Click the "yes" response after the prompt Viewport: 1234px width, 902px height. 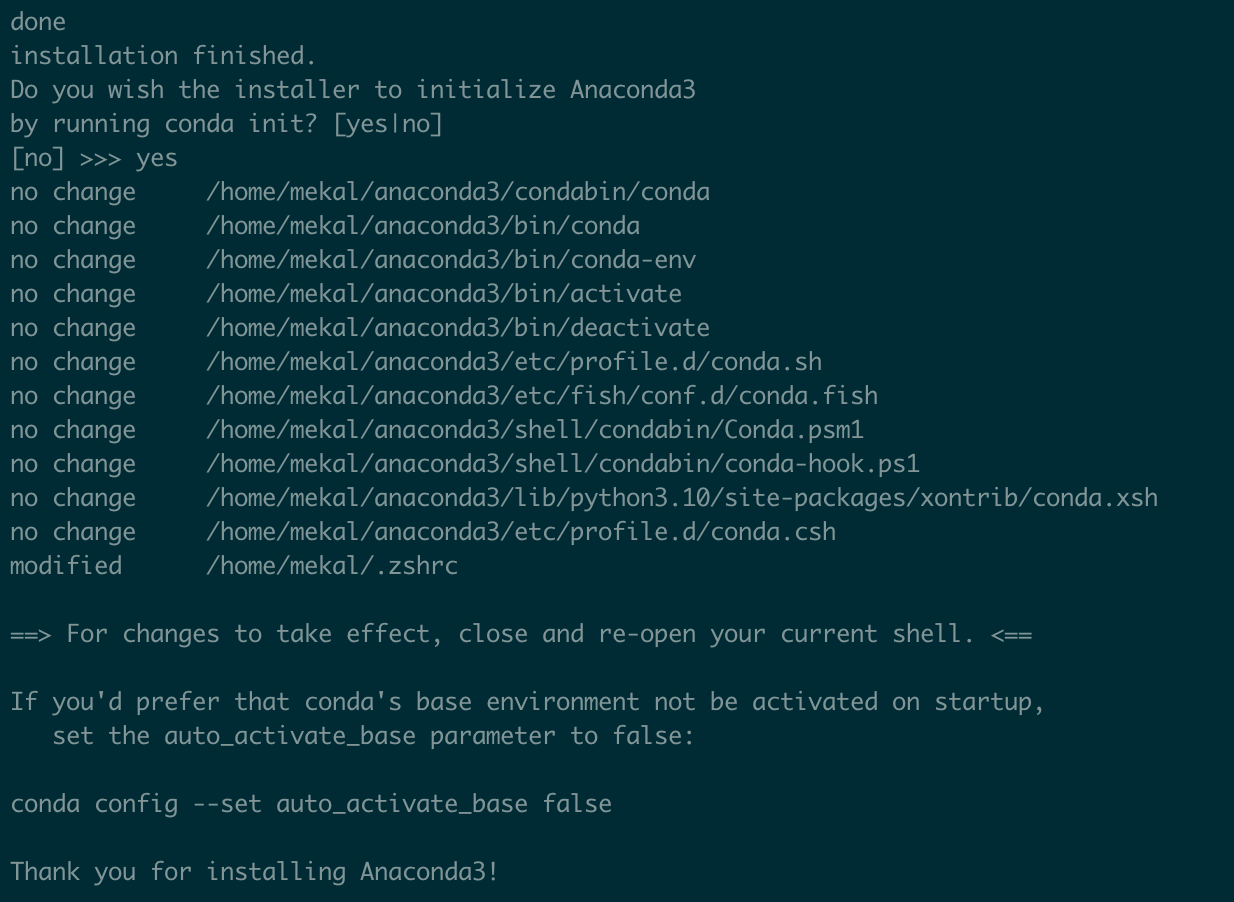point(157,158)
